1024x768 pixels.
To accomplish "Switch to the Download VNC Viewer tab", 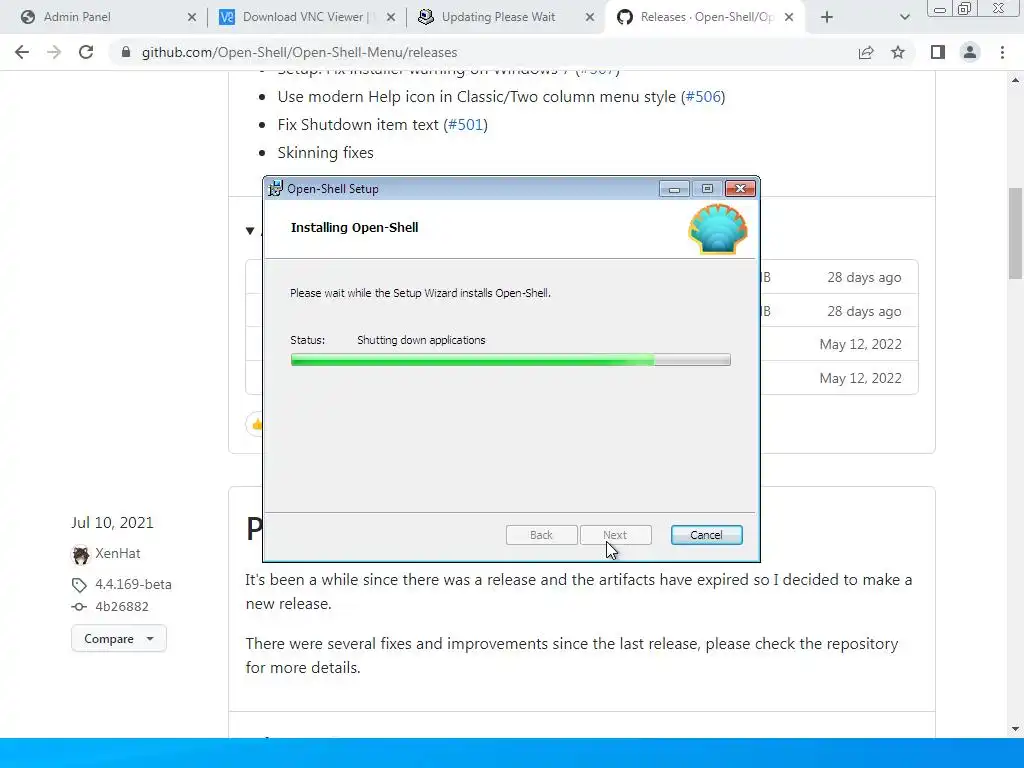I will pos(304,17).
